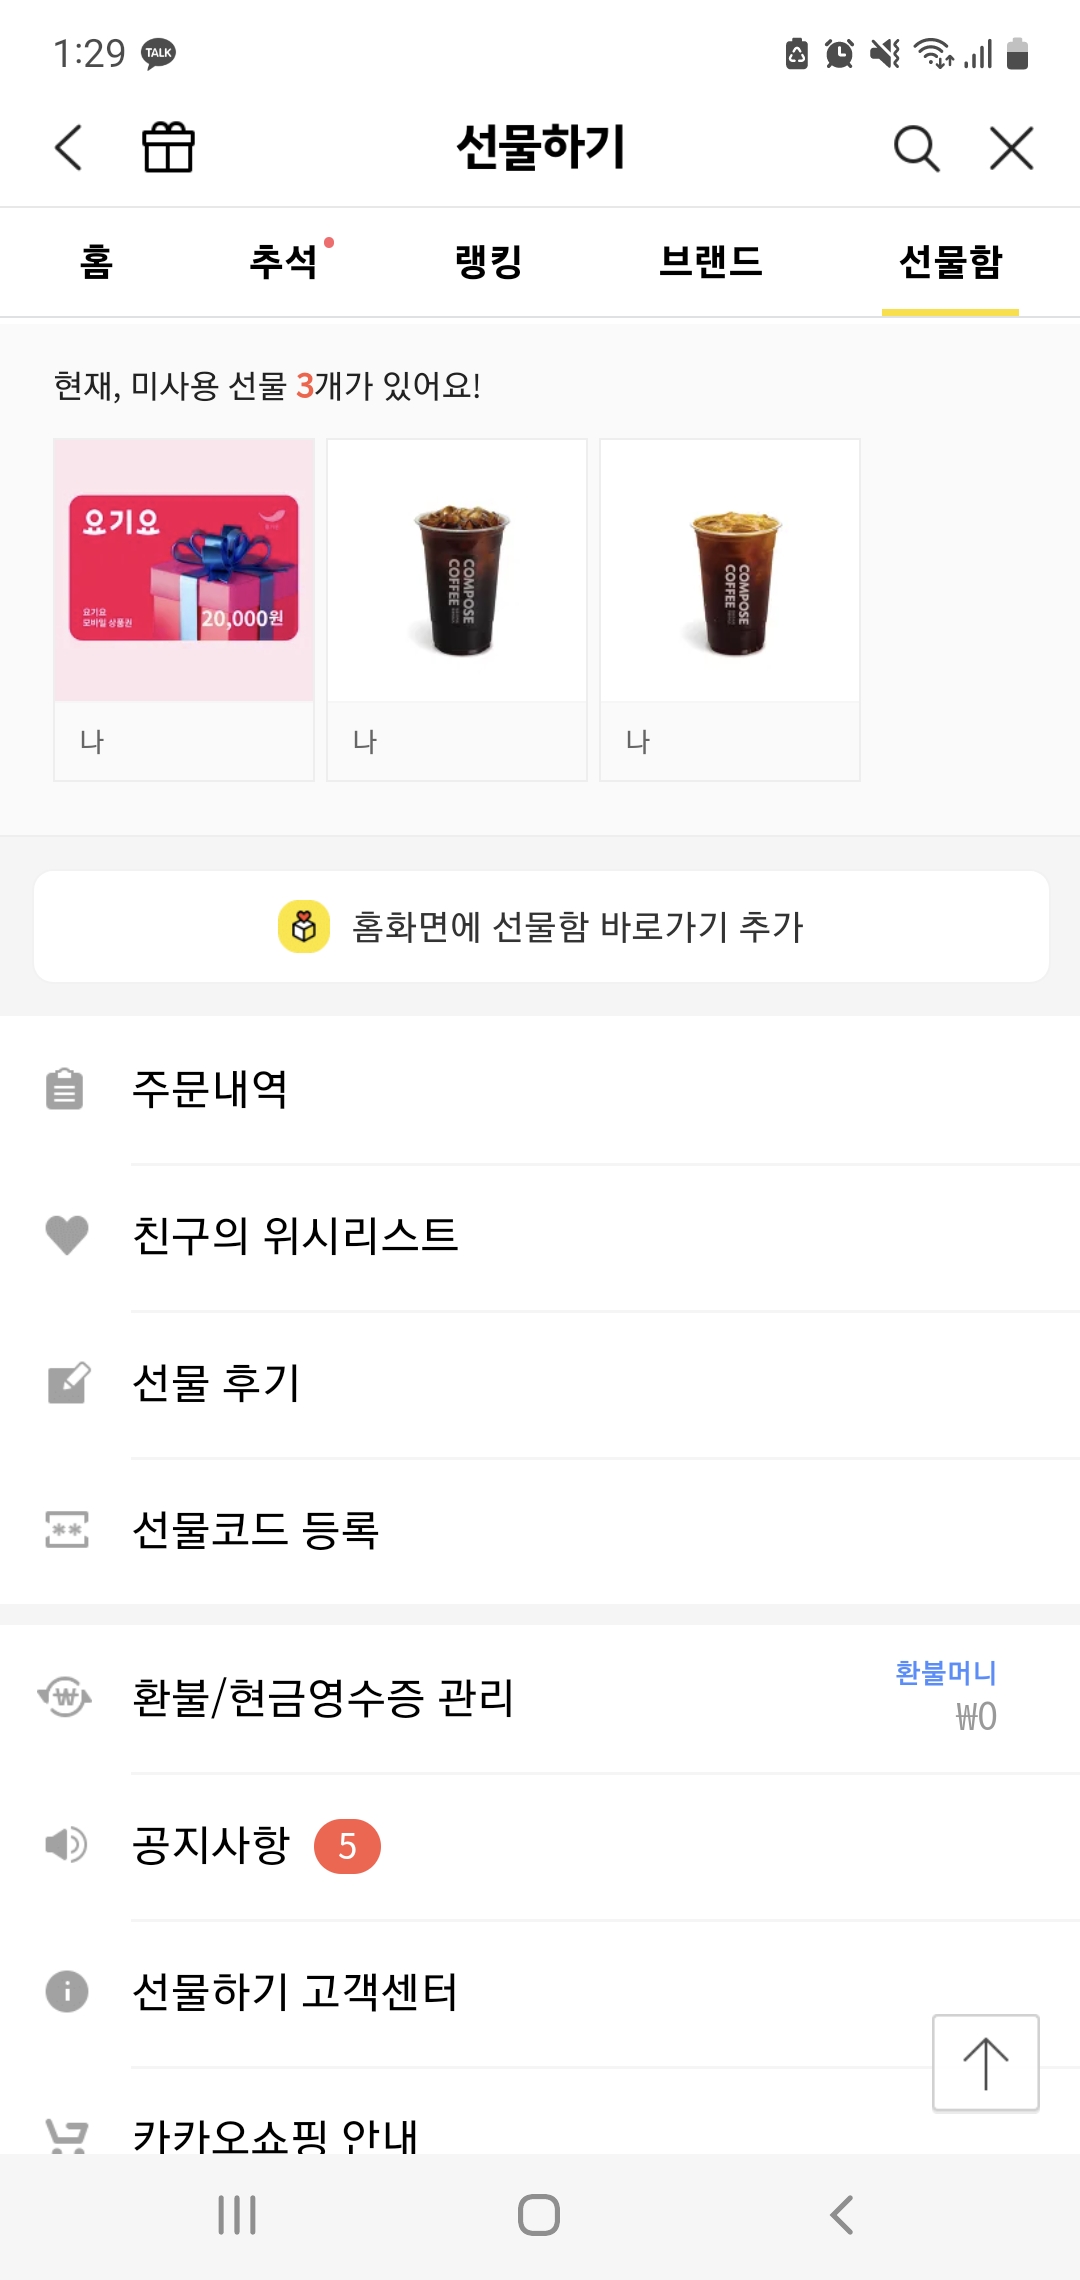Open 환불/현금영수증 관리
The width and height of the screenshot is (1080, 2280).
pos(540,1697)
